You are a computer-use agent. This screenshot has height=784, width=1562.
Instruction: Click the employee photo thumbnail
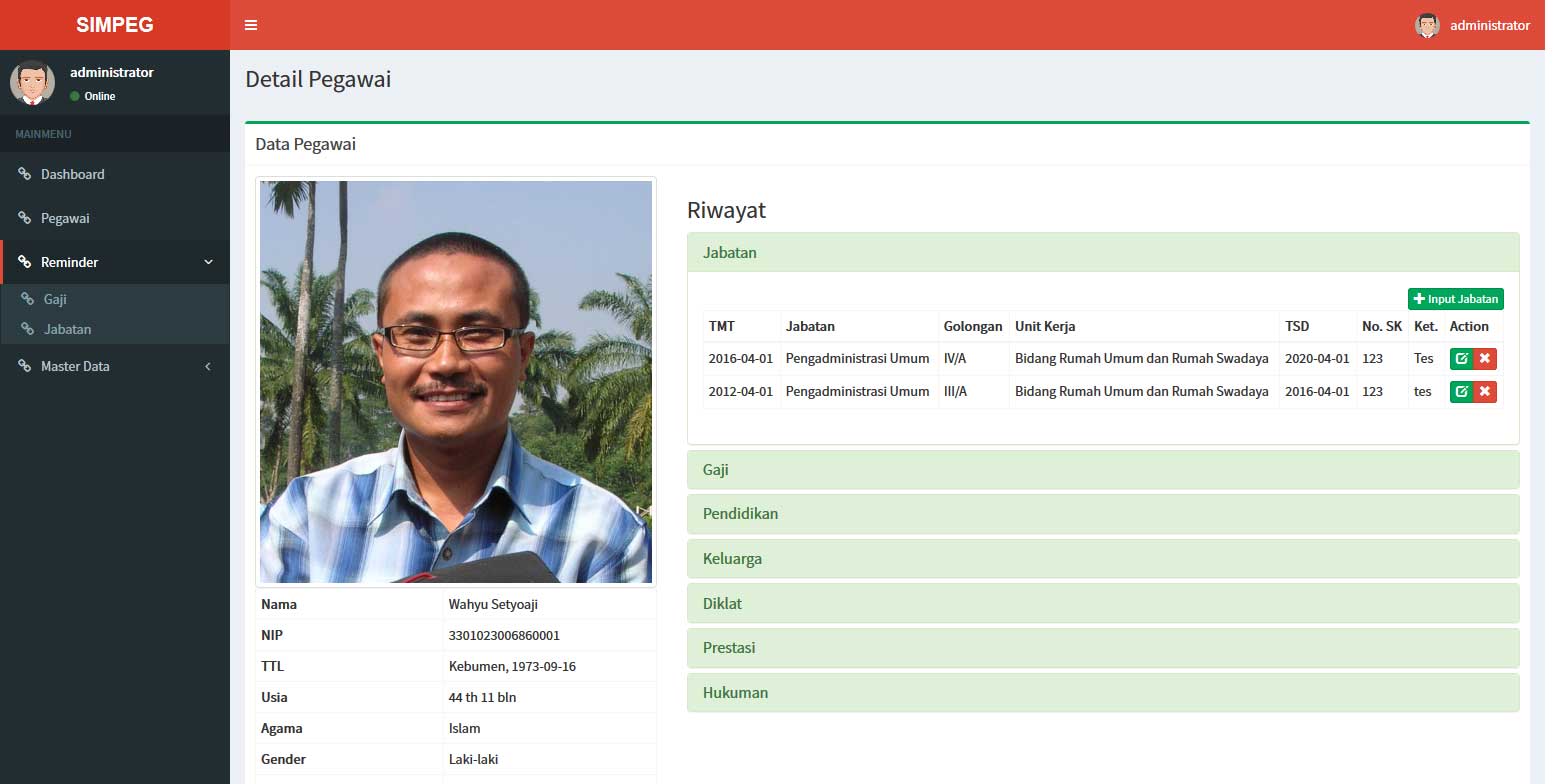[x=456, y=381]
